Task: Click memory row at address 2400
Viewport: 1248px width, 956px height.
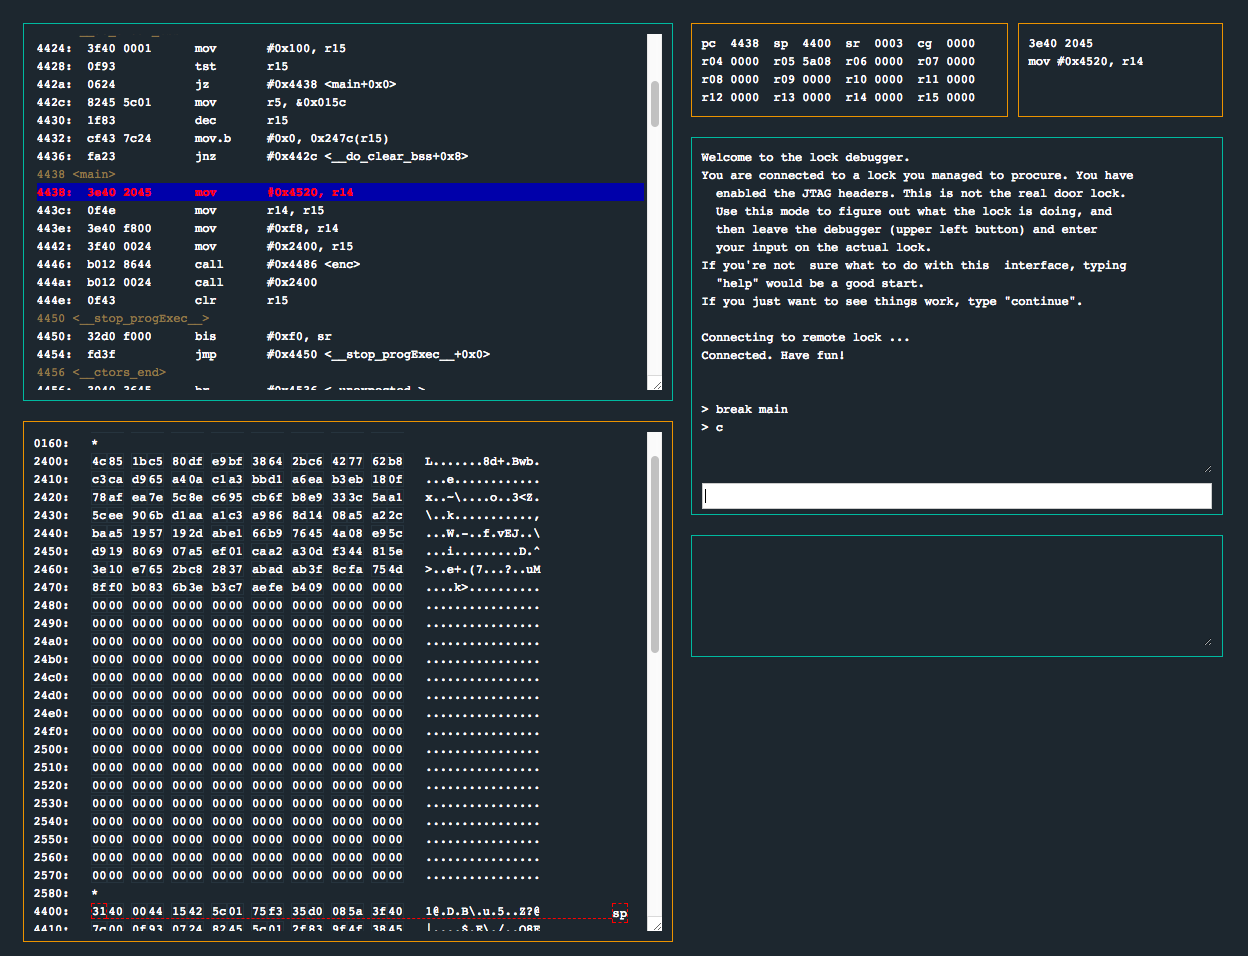Action: (51, 461)
